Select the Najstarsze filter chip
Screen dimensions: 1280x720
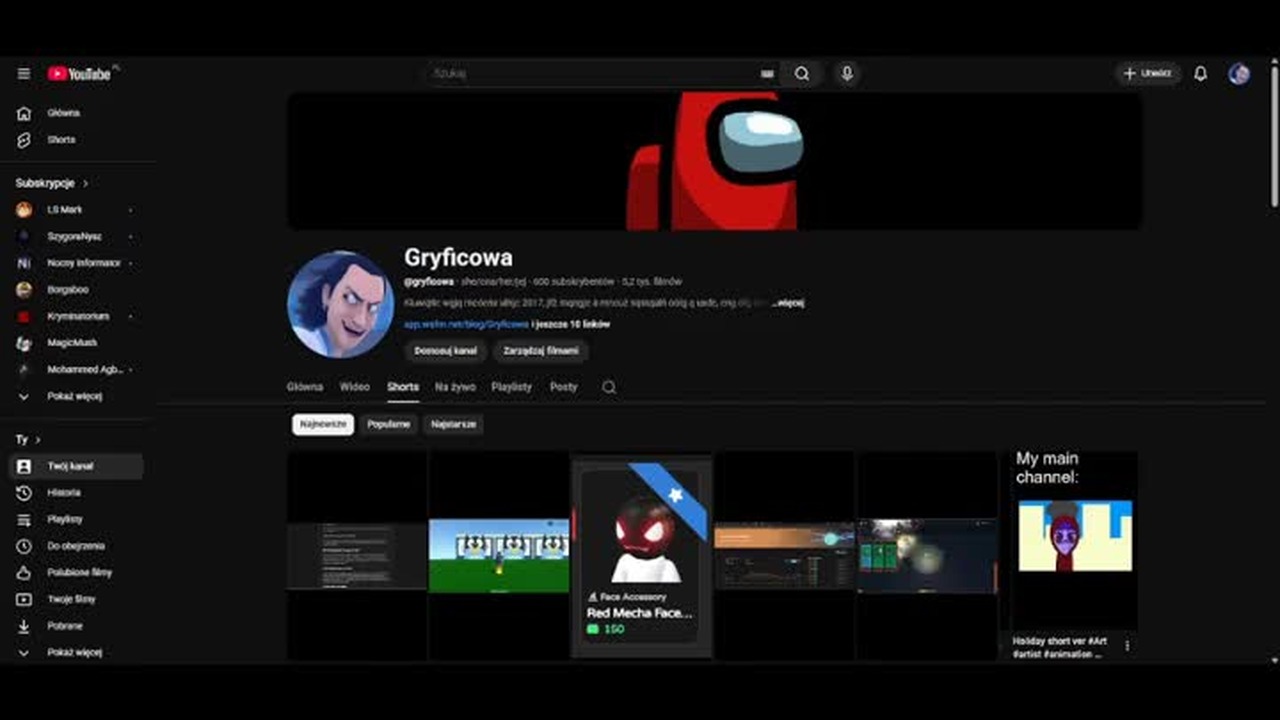[x=453, y=424]
